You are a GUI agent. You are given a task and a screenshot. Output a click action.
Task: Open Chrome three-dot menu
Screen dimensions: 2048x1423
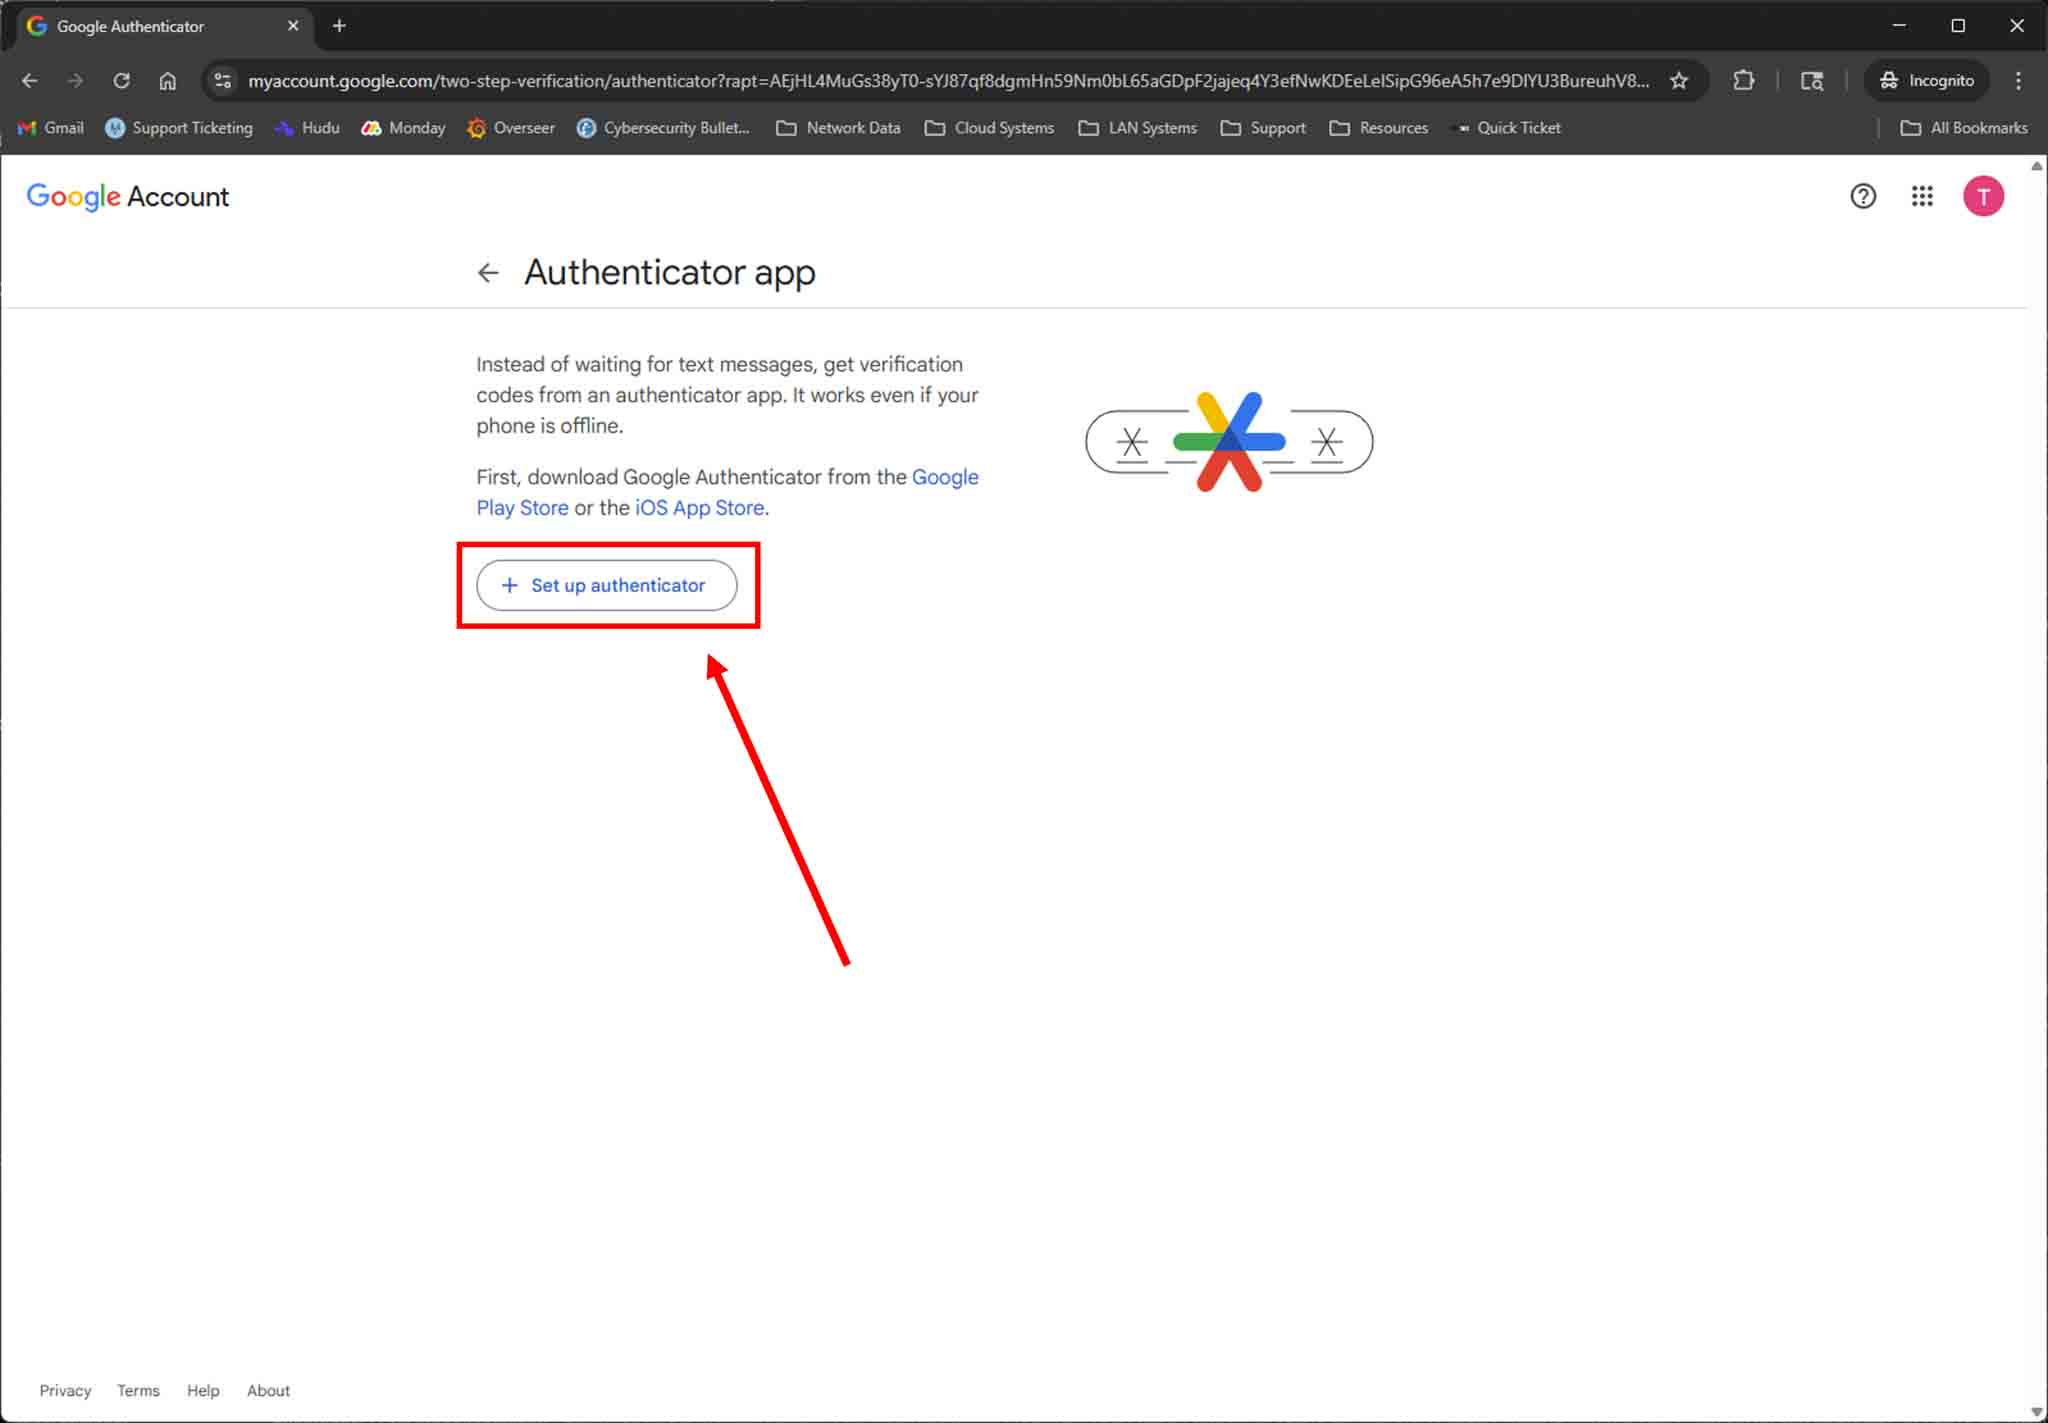[x=2017, y=81]
